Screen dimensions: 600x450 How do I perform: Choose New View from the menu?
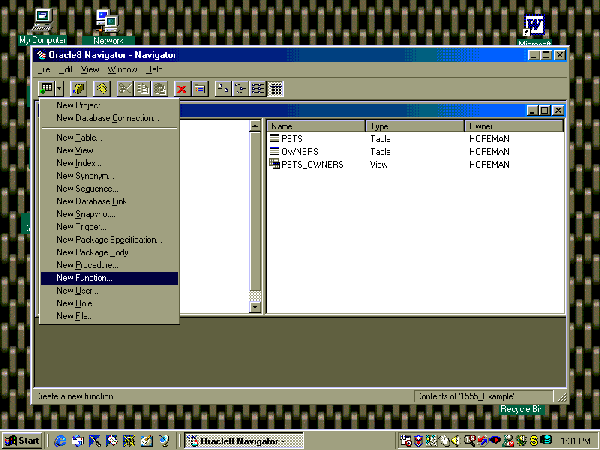[109, 150]
